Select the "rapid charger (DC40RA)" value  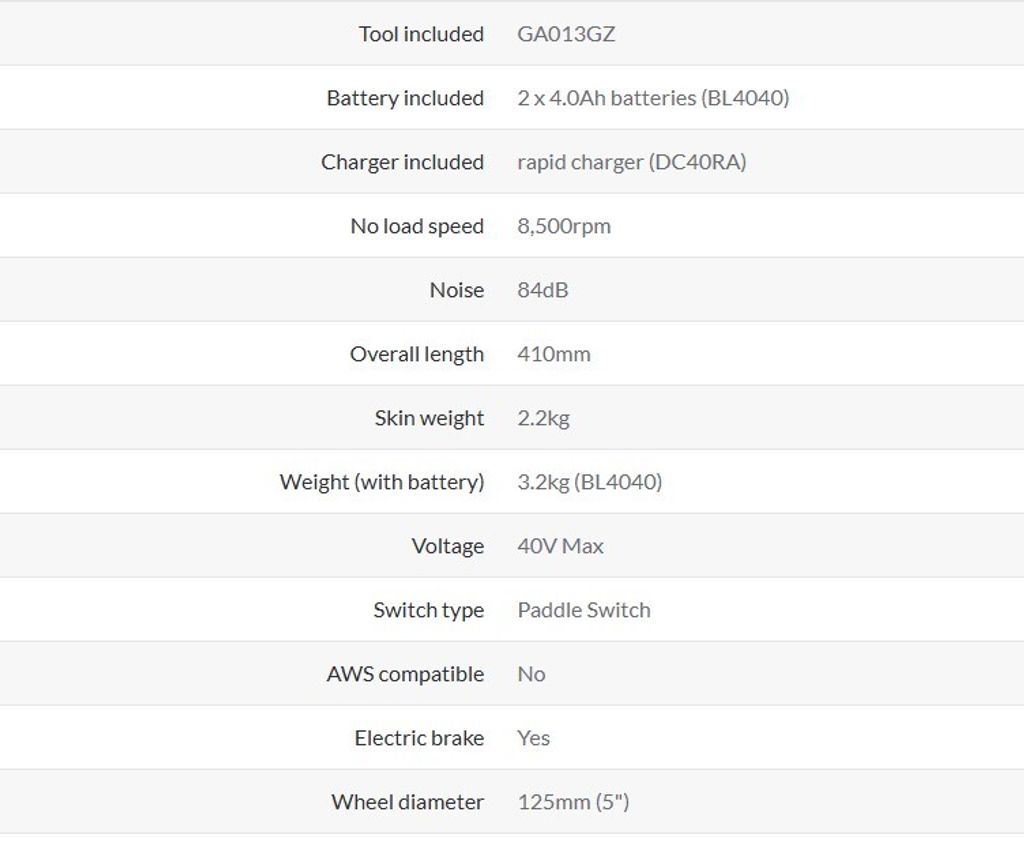[x=631, y=162]
